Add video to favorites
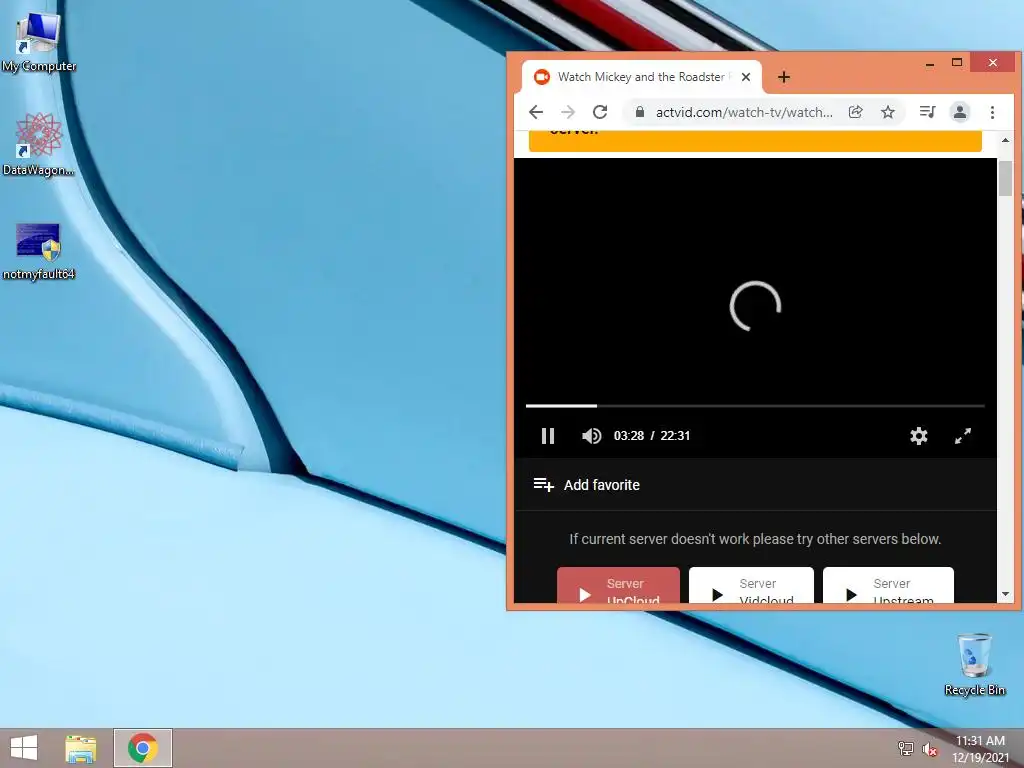The height and width of the screenshot is (768, 1024). coord(586,485)
